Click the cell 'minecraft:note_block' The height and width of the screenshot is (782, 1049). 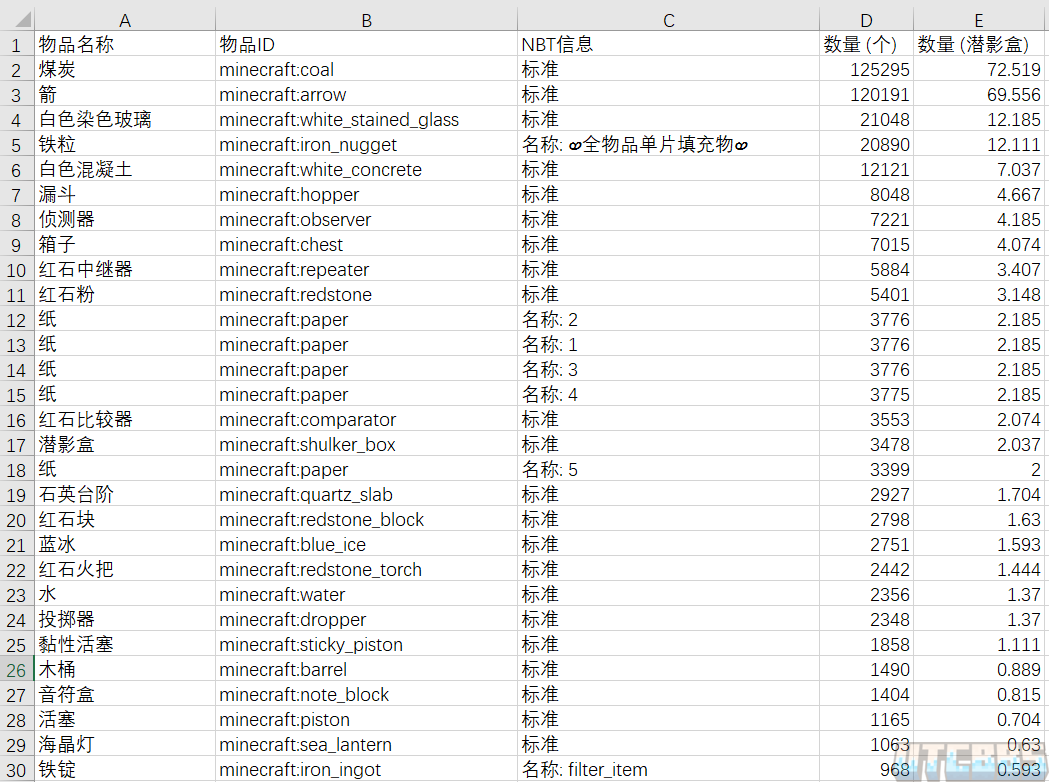pyautogui.click(x=366, y=694)
